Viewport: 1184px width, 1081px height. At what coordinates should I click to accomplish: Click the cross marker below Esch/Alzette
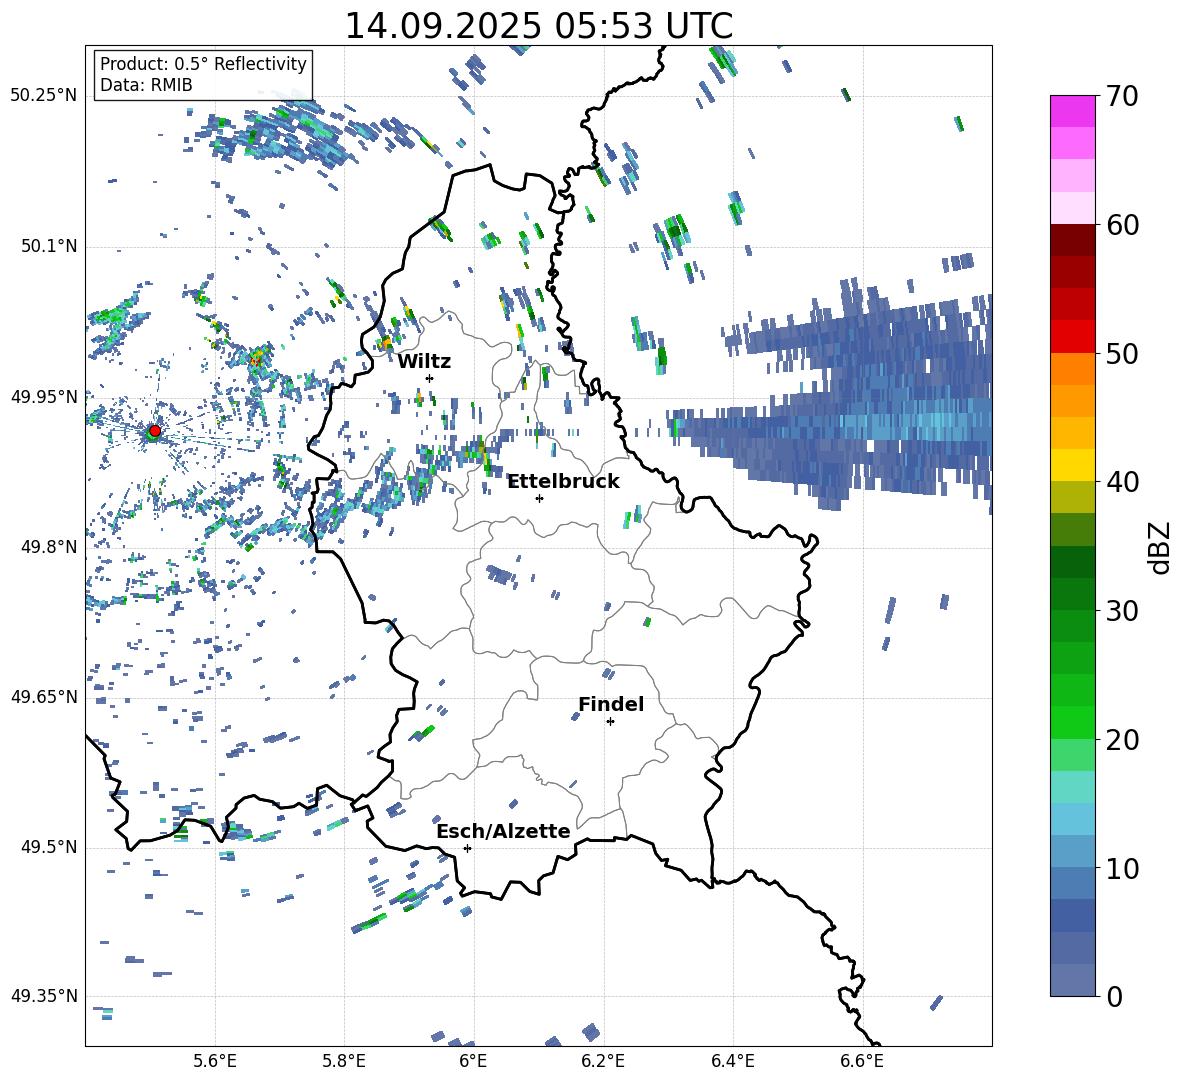(467, 848)
